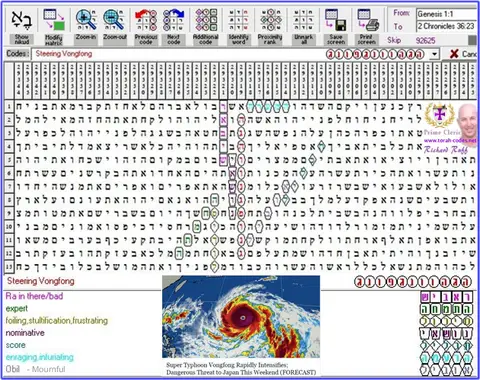Select matrix row number 11
Viewport: 480px width, 380px height.
[9, 240]
